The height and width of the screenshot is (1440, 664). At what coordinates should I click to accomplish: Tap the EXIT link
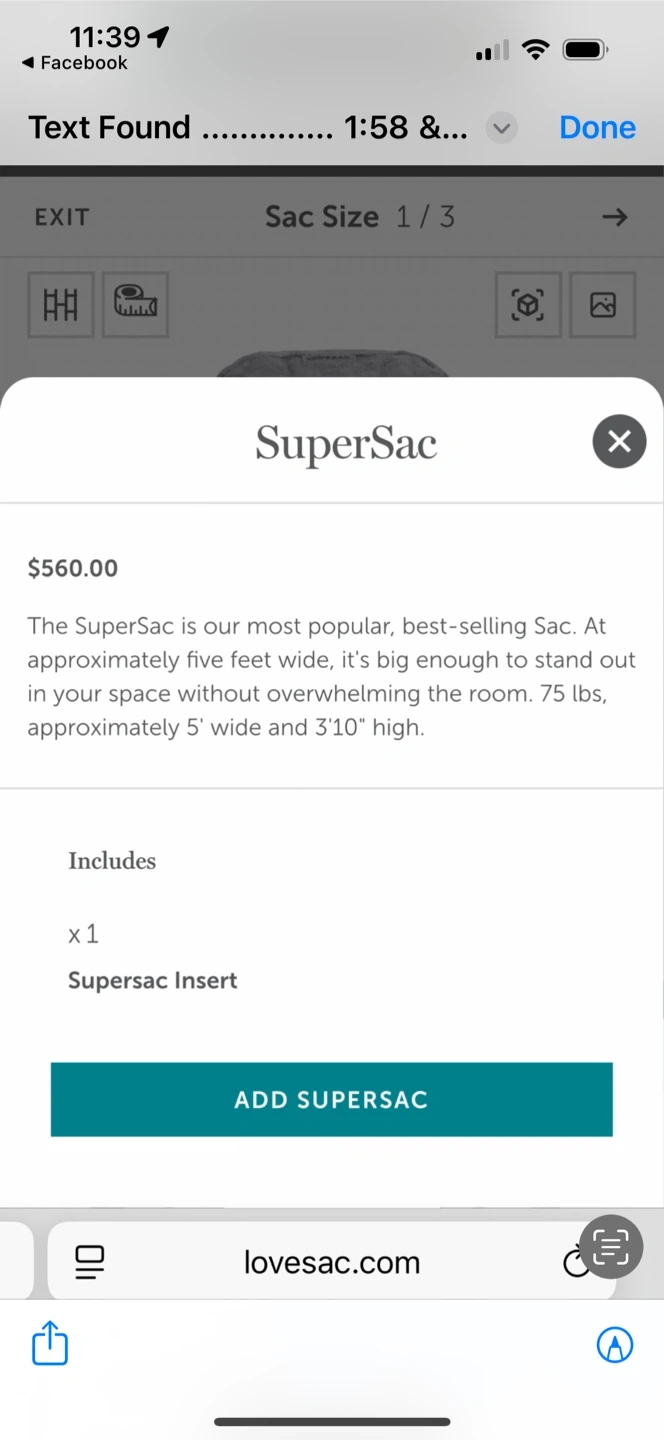coord(62,217)
